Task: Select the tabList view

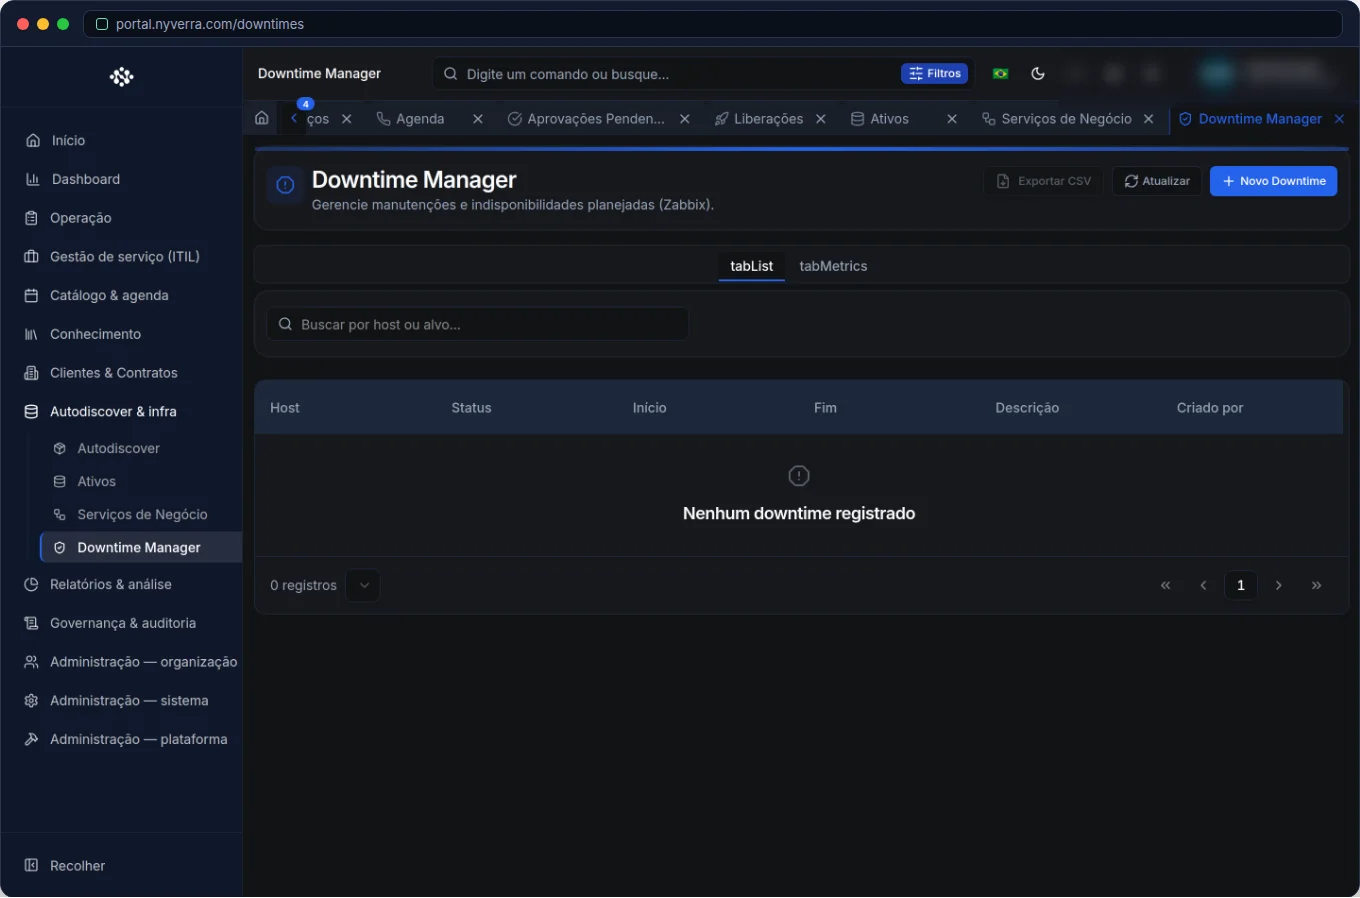Action: [752, 266]
